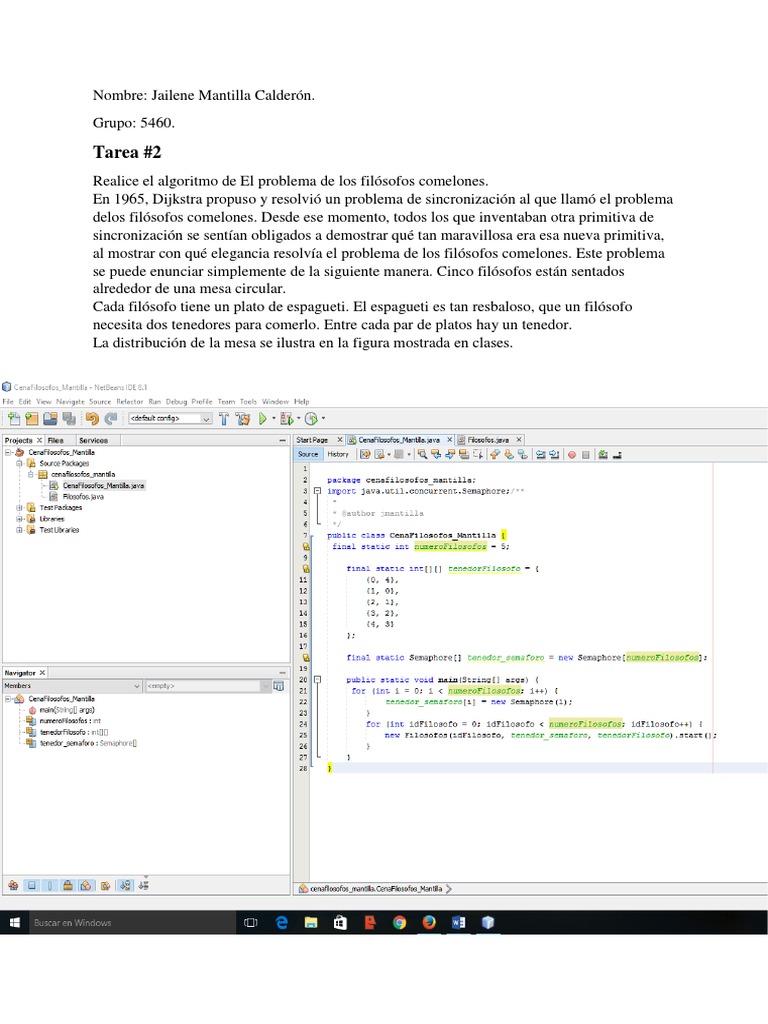Toggle Show Static Members filter in Navigator
Image resolution: width=768 pixels, height=1024 pixels.
click(49, 884)
